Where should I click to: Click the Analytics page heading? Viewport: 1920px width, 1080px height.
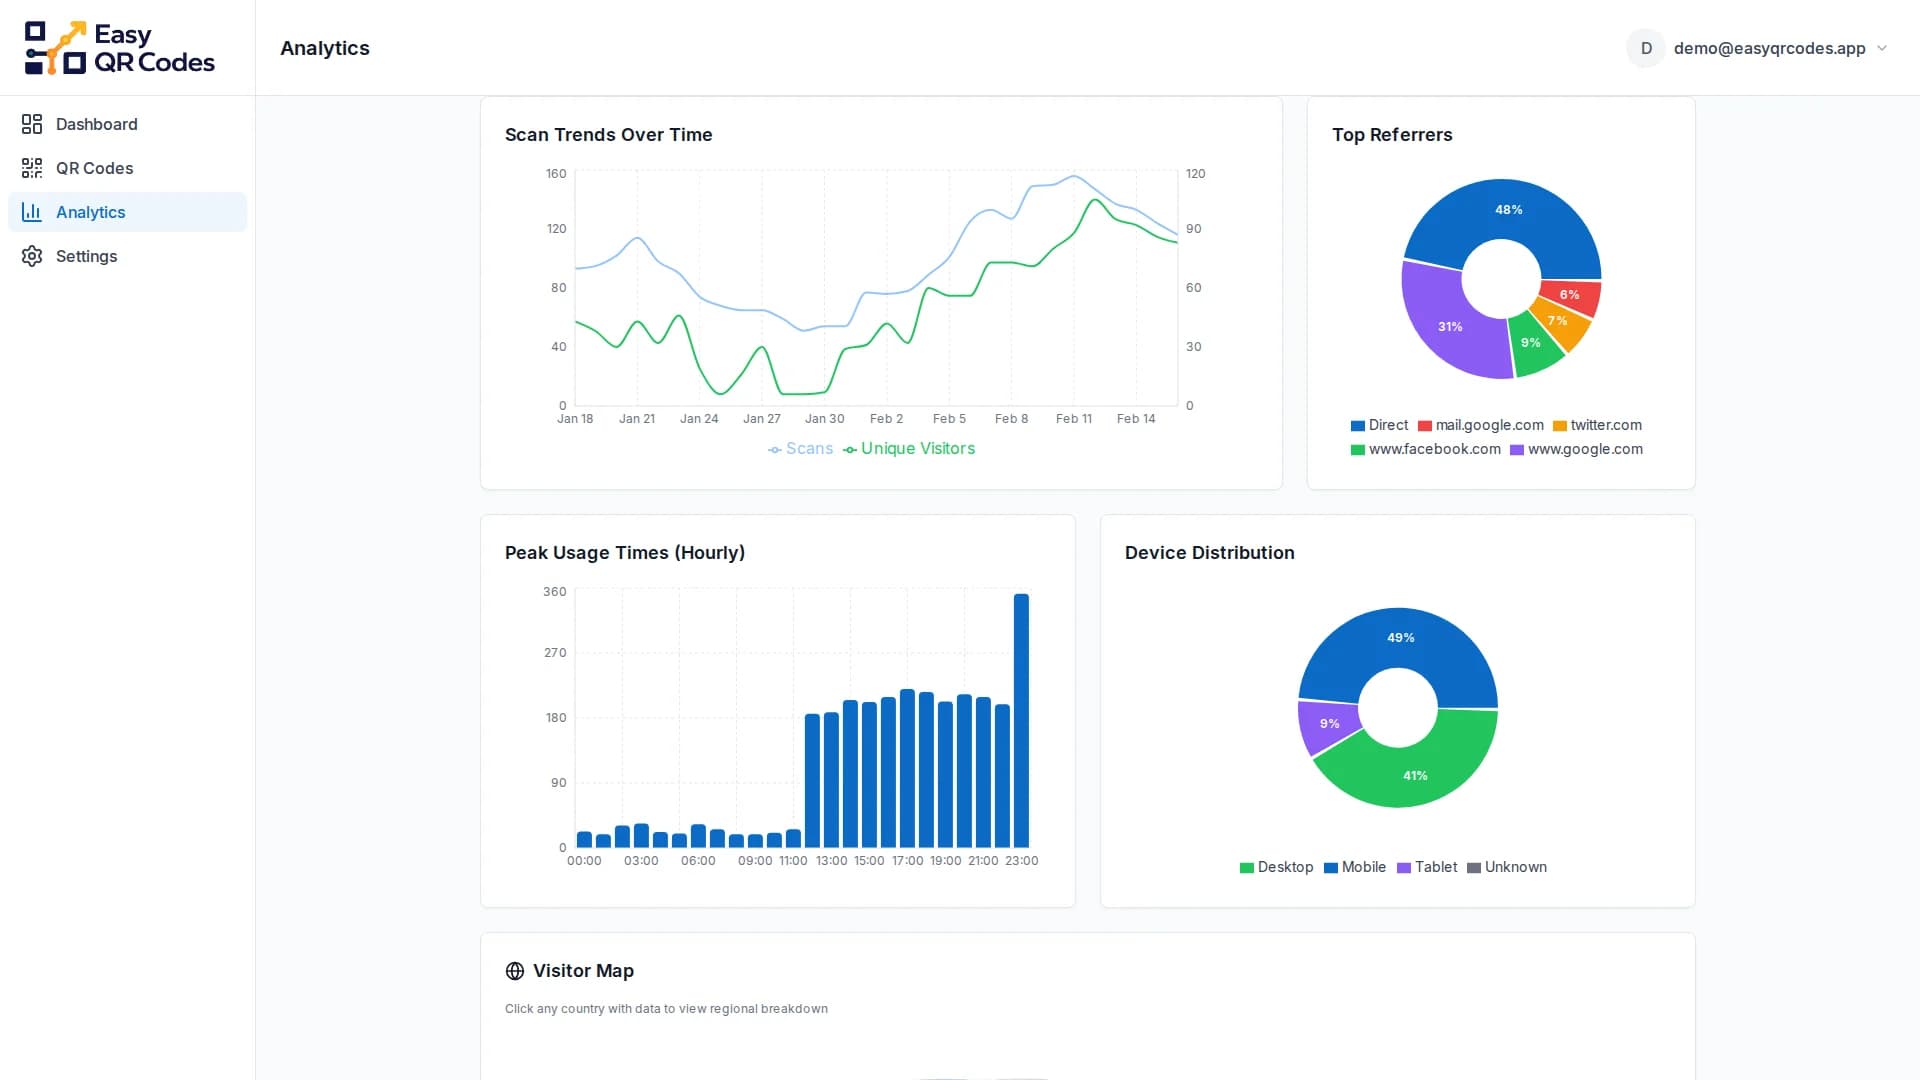pos(325,48)
